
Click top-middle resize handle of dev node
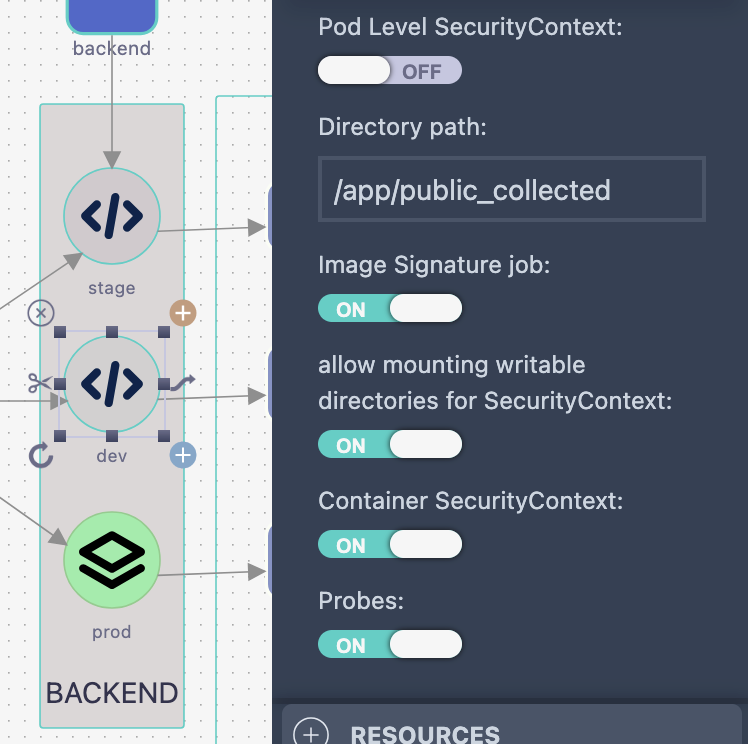(112, 331)
